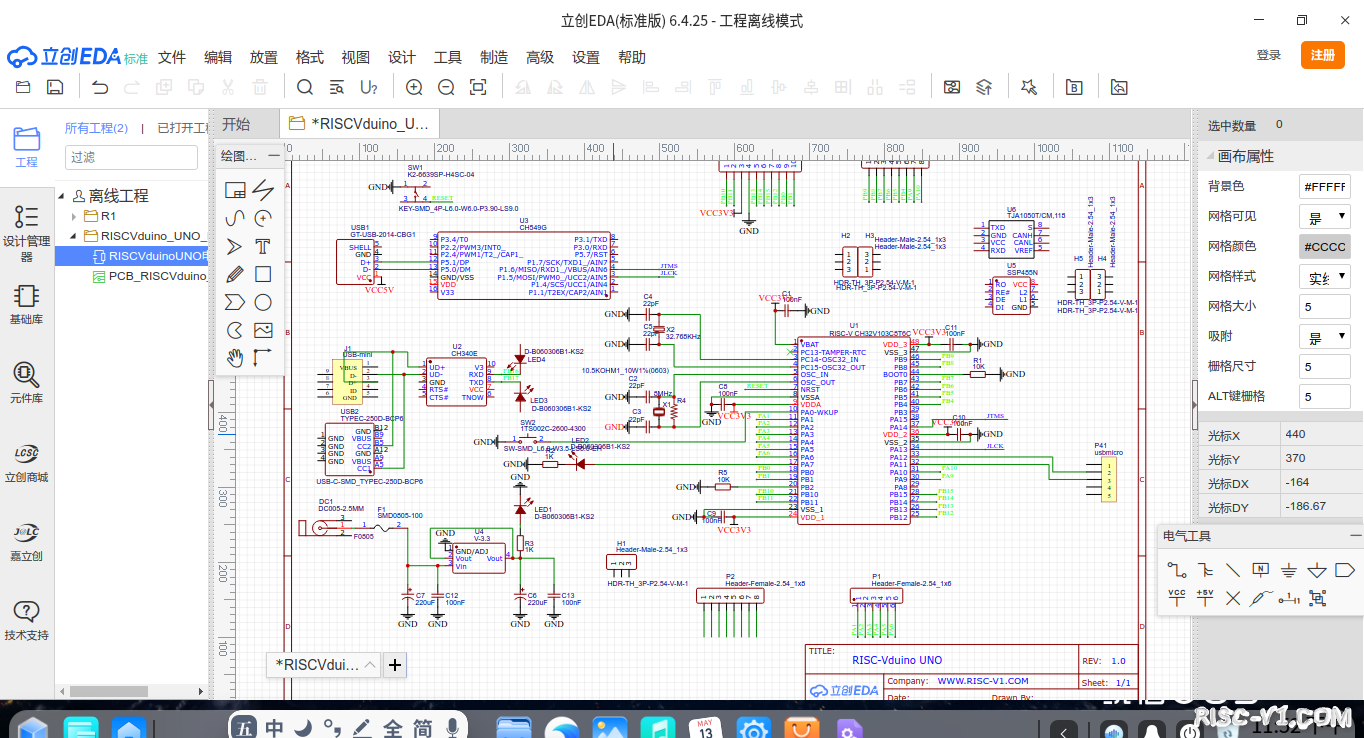The image size is (1364, 738).
Task: Open the JLC sidebar item
Action: click(x=27, y=541)
